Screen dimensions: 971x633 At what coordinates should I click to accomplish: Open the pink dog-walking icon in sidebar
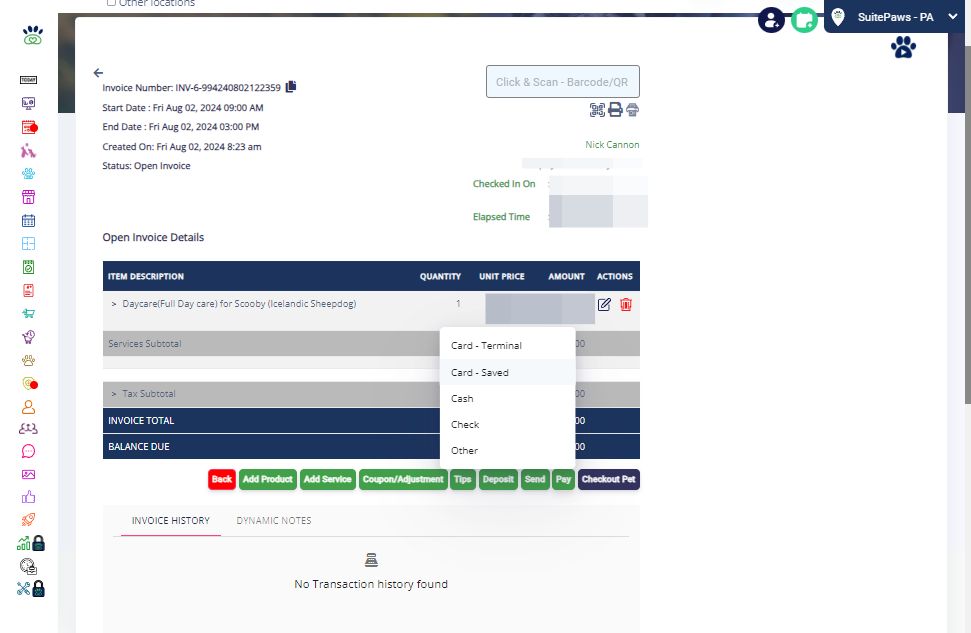[x=28, y=151]
